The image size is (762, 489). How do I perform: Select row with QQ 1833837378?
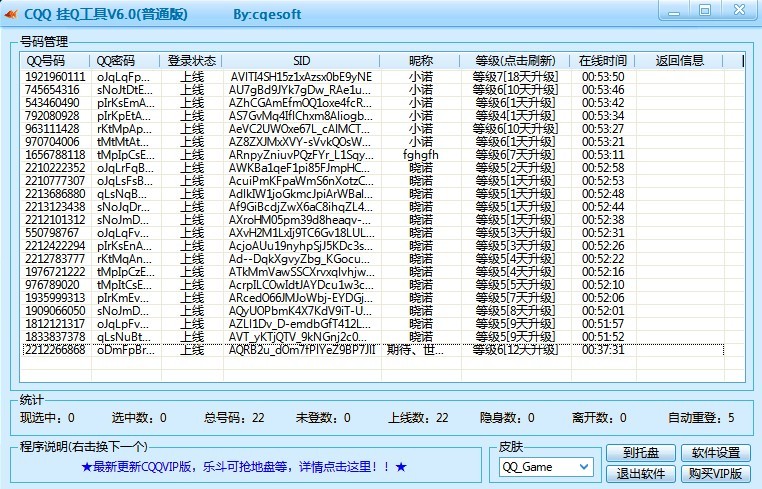click(x=373, y=337)
